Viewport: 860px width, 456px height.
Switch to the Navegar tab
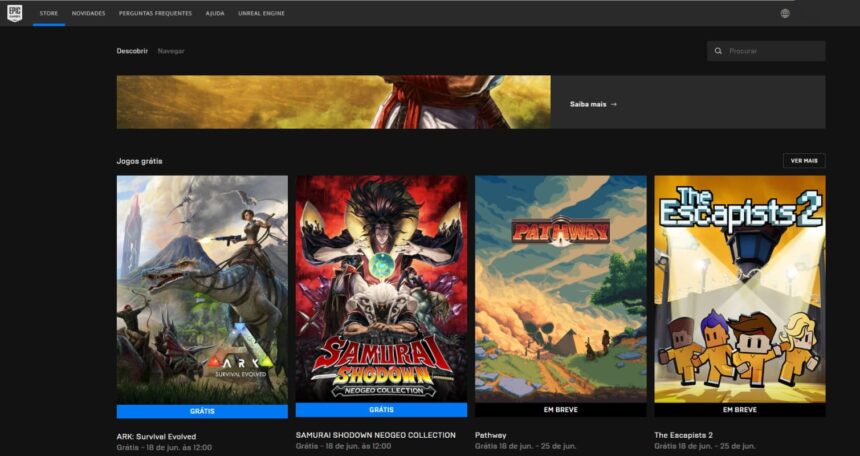click(171, 51)
